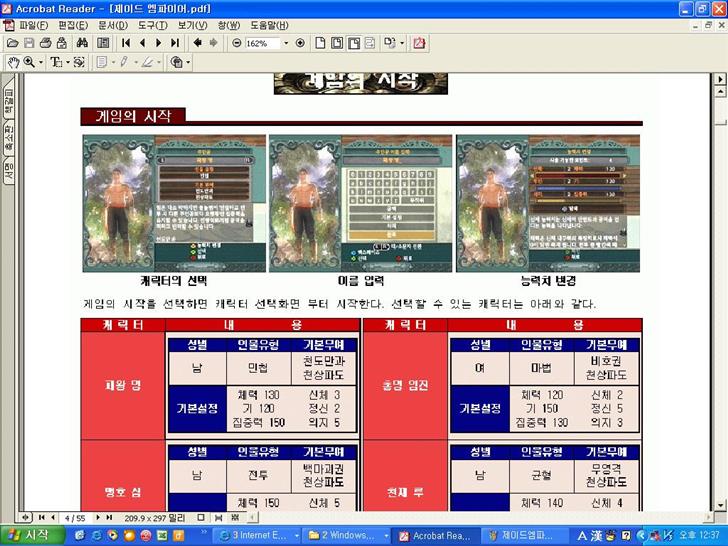Click the status bar next page button
The height and width of the screenshot is (546, 728).
tap(98, 517)
